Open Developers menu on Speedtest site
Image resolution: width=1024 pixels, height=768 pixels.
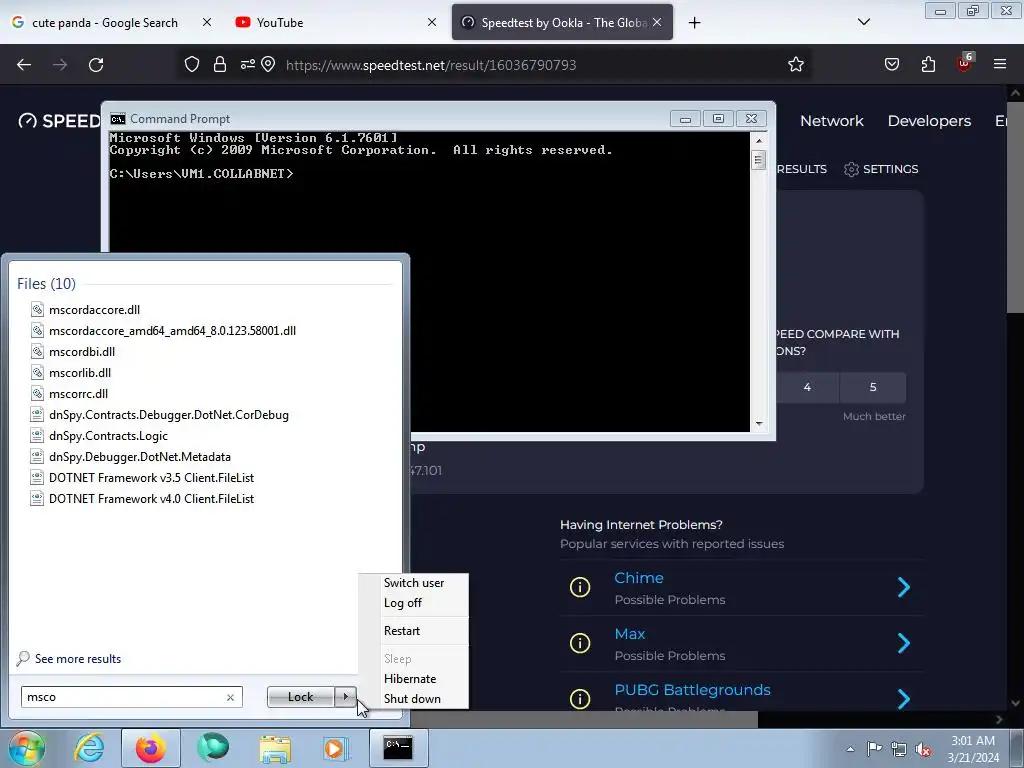(929, 121)
